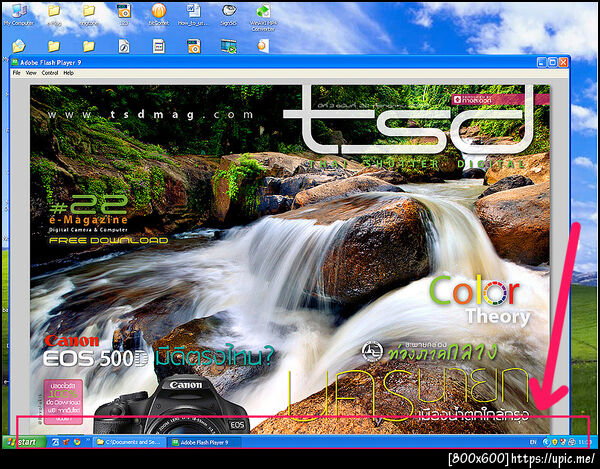Click the red security alert tray icon

(563, 442)
